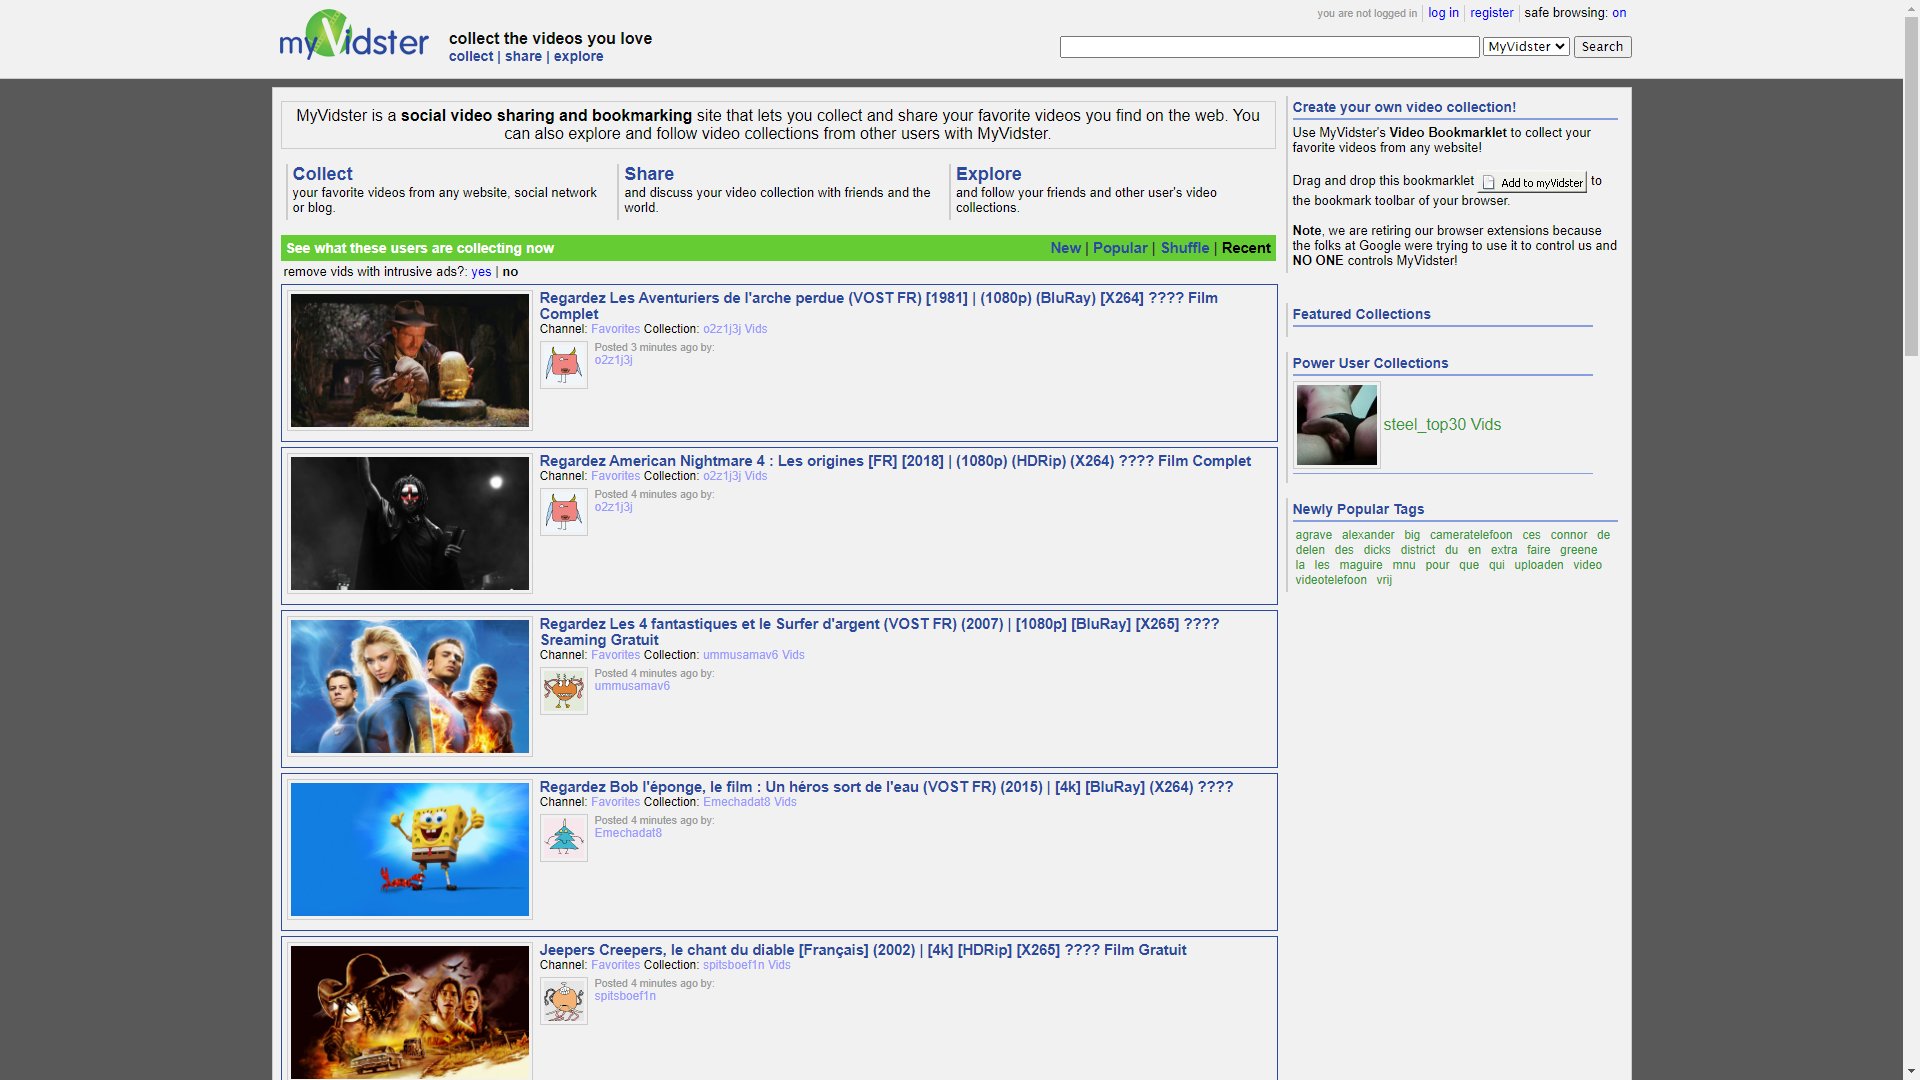Open o2z1j3j avatar on American Nightmare post

click(x=564, y=512)
